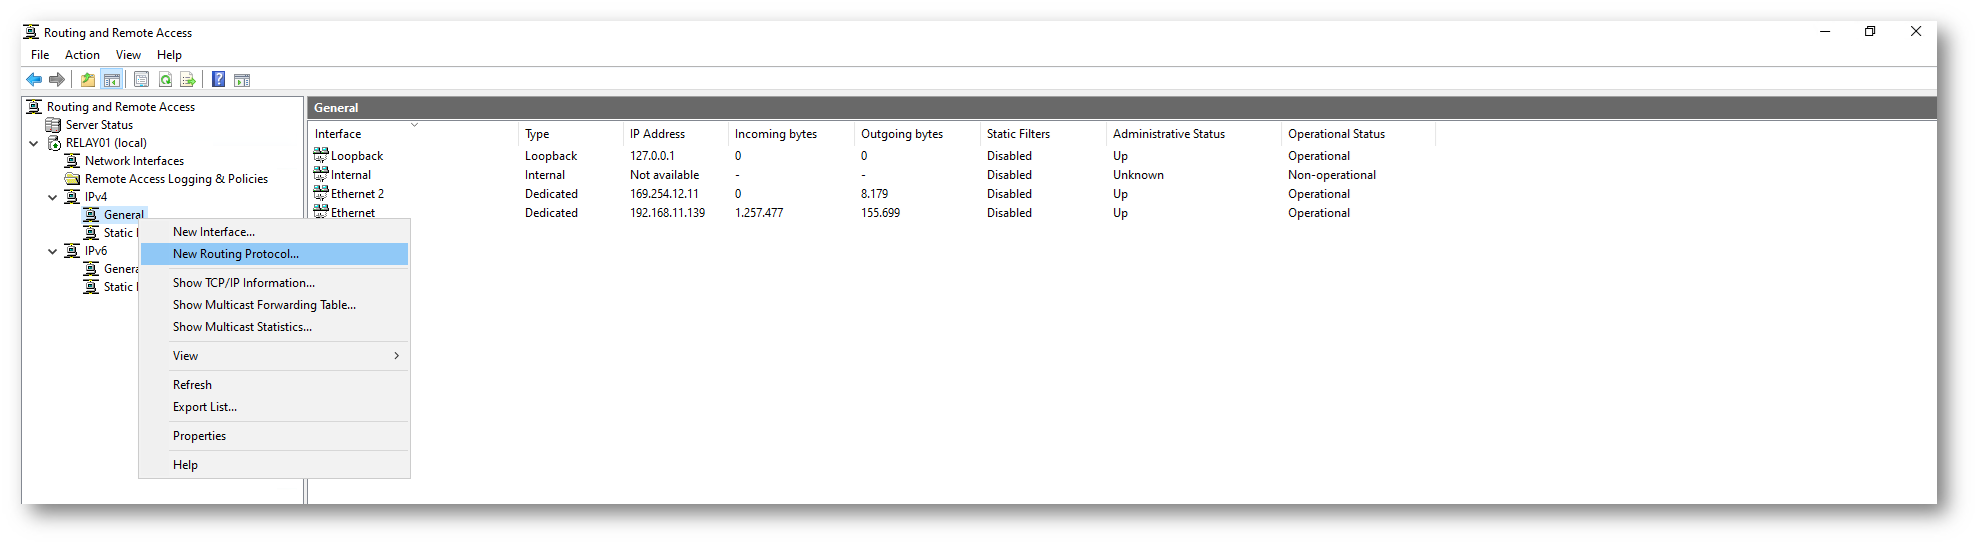Screen dimensions: 1979x546
Task: Click the Up One Level folder icon
Action: tap(88, 80)
